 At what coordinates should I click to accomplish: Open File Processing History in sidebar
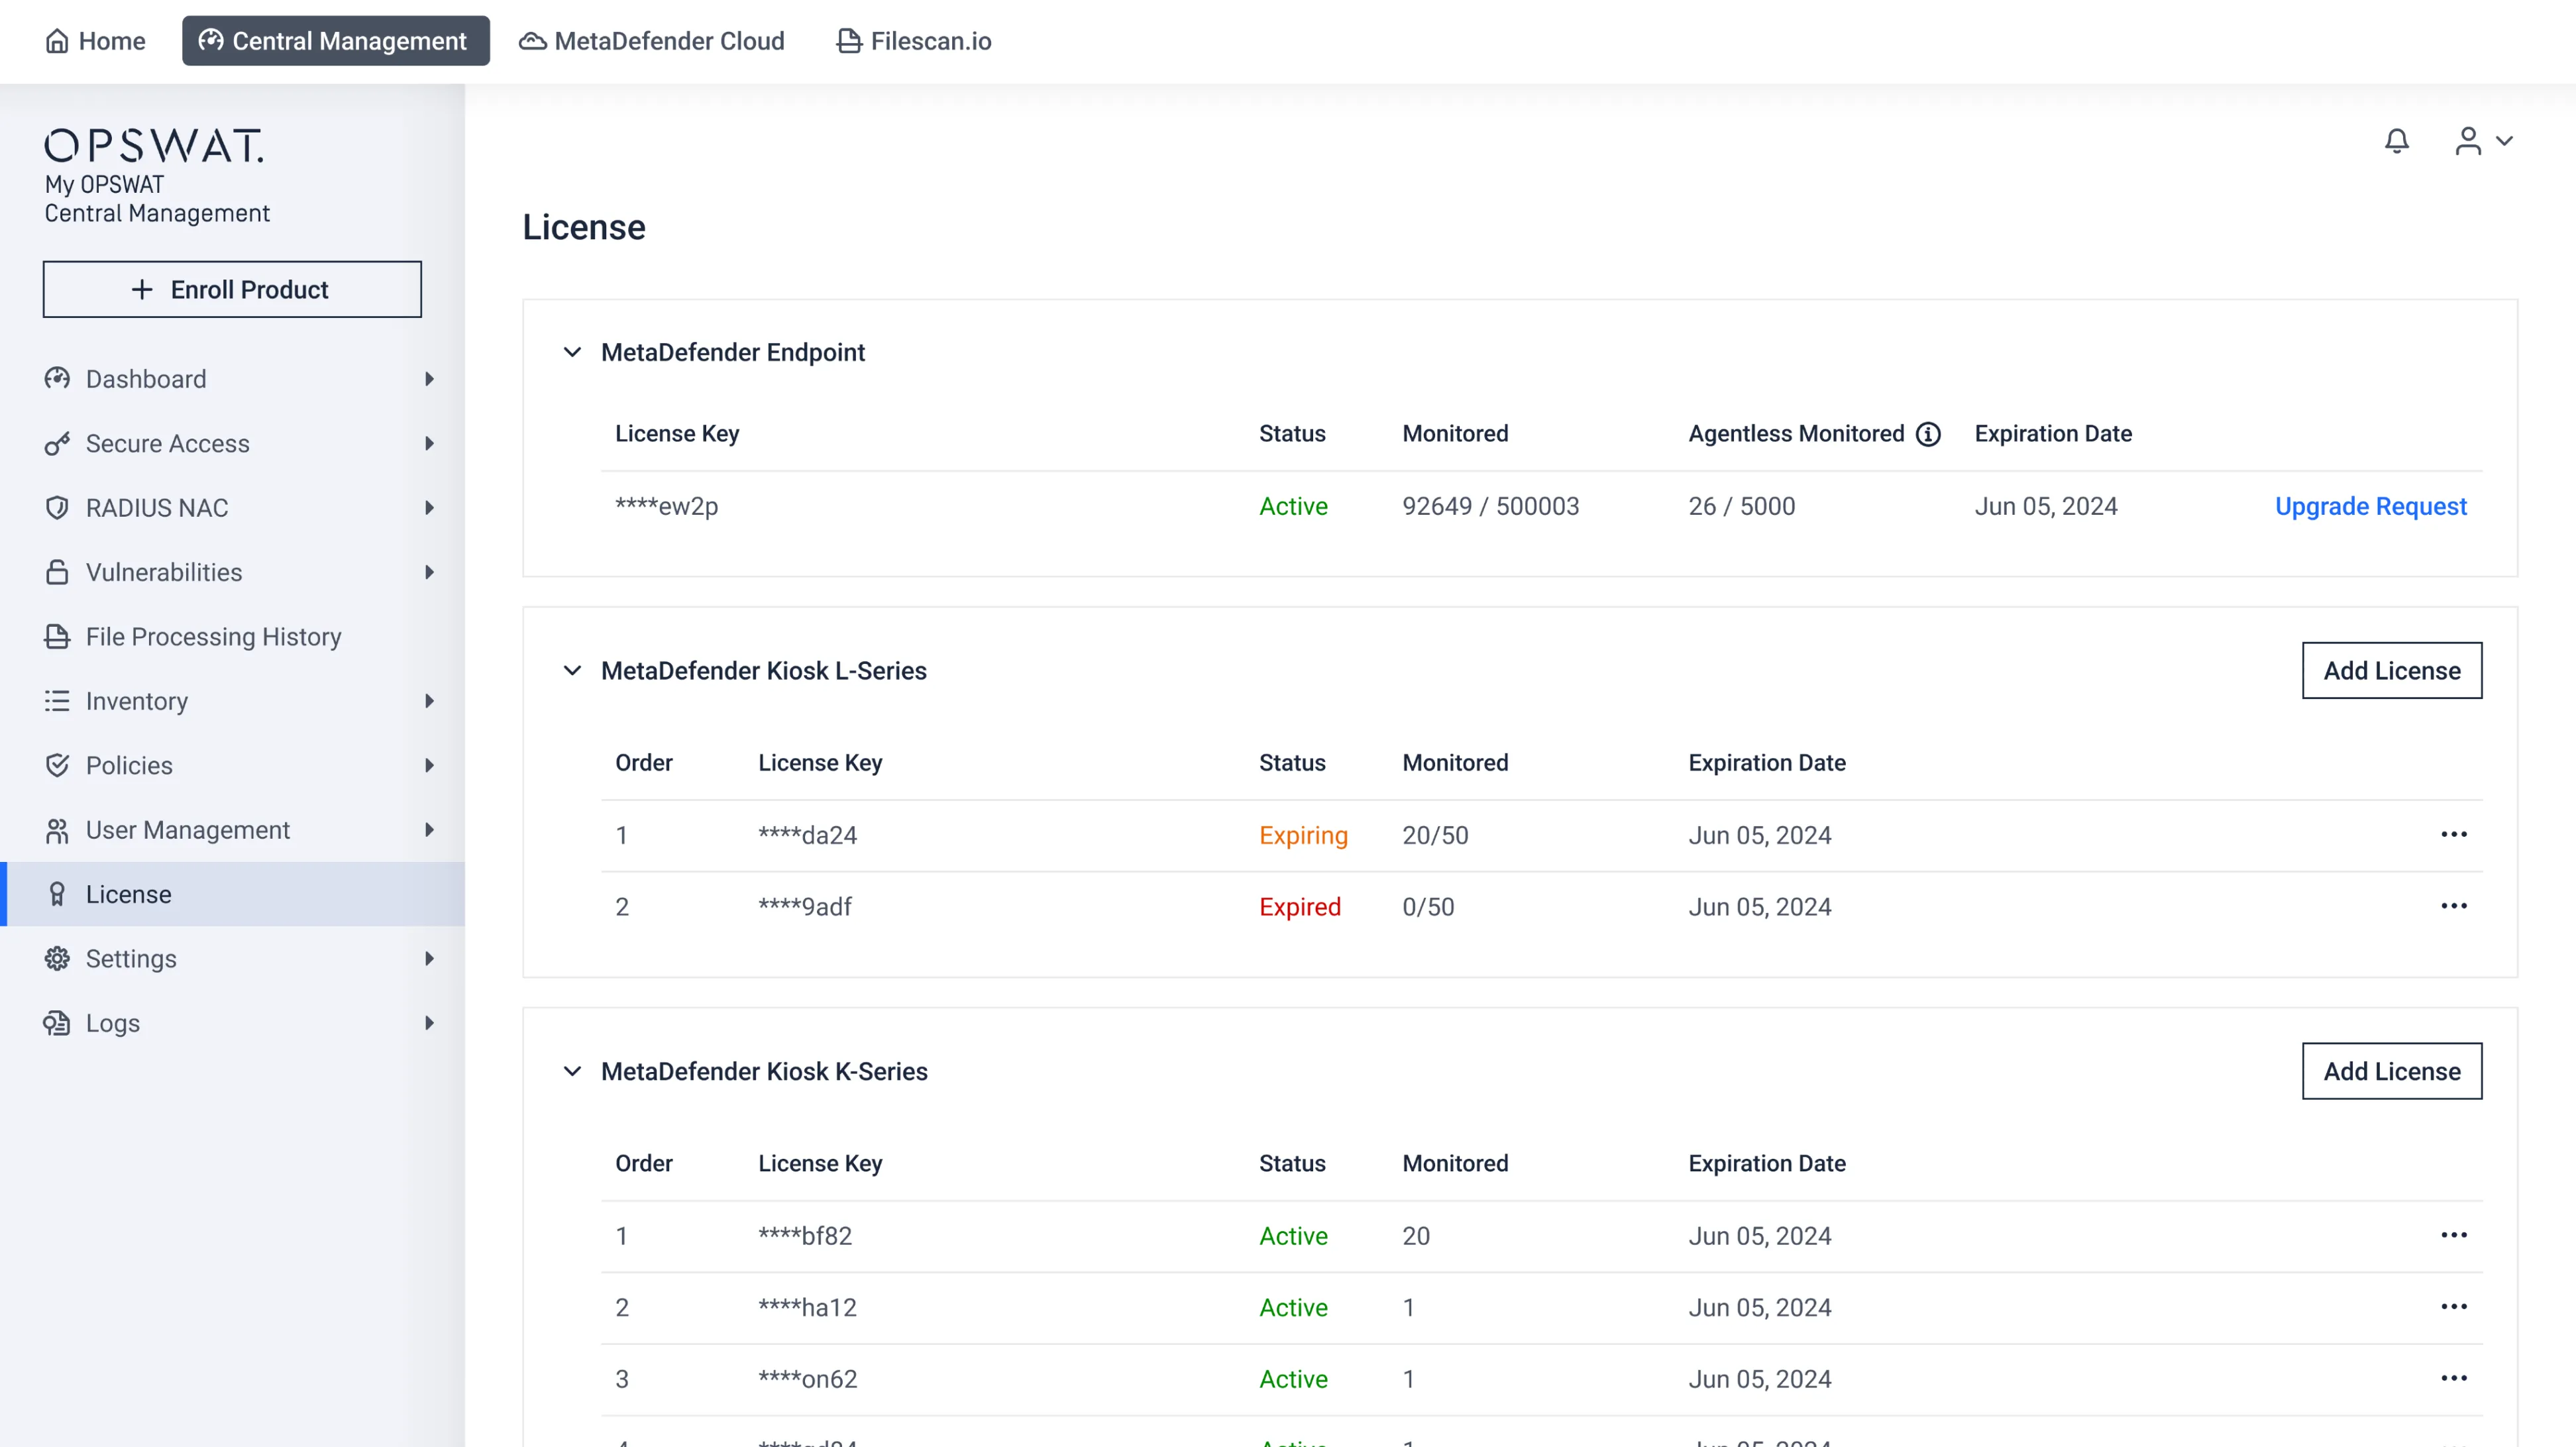[213, 637]
